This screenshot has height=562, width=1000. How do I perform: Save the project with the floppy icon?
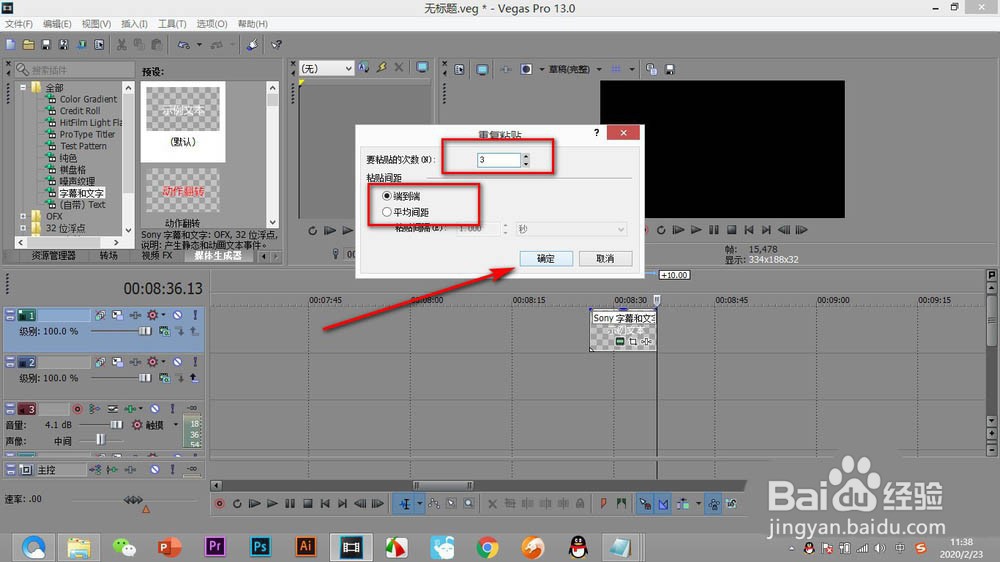(46, 45)
